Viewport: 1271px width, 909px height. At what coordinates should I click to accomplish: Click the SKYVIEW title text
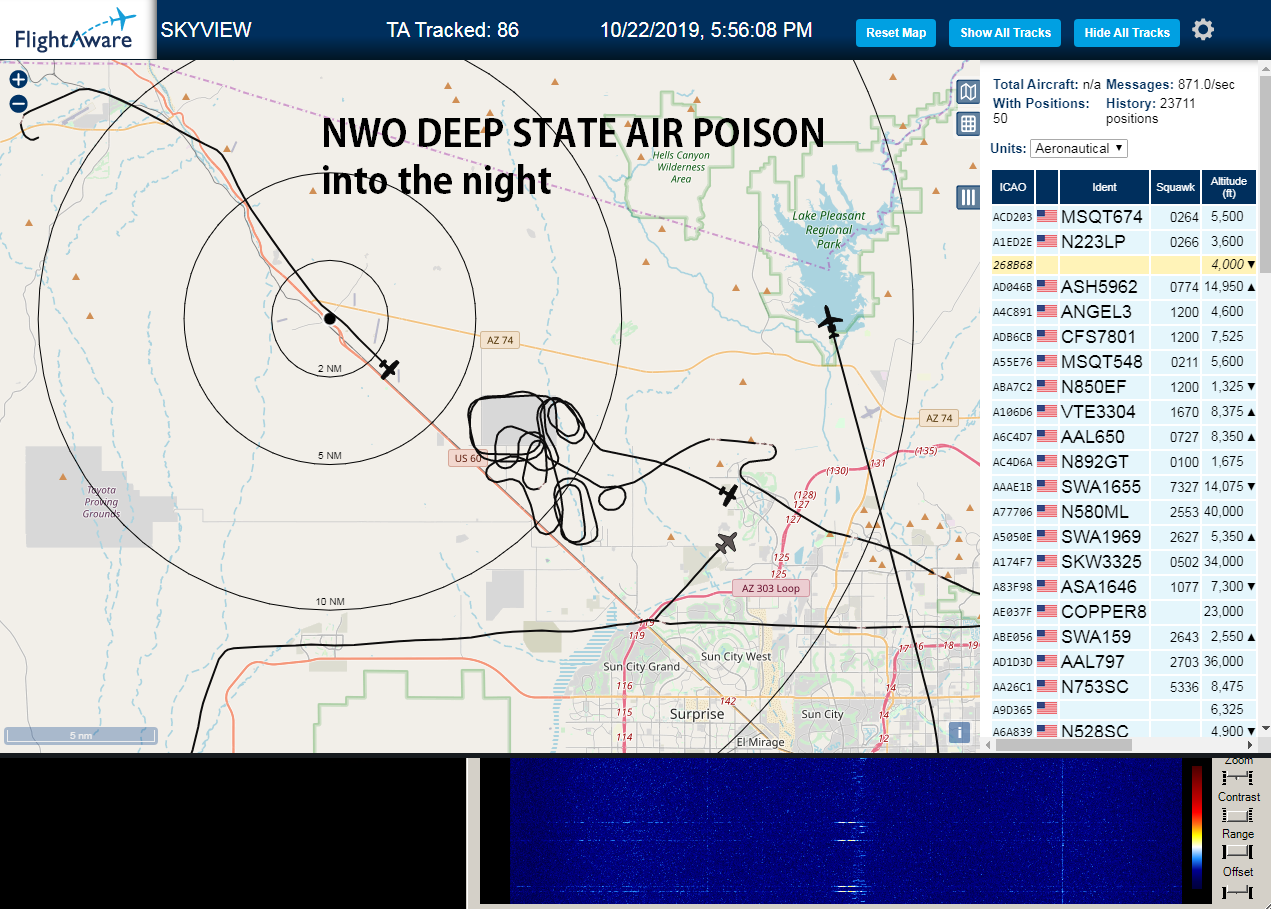pyautogui.click(x=206, y=30)
